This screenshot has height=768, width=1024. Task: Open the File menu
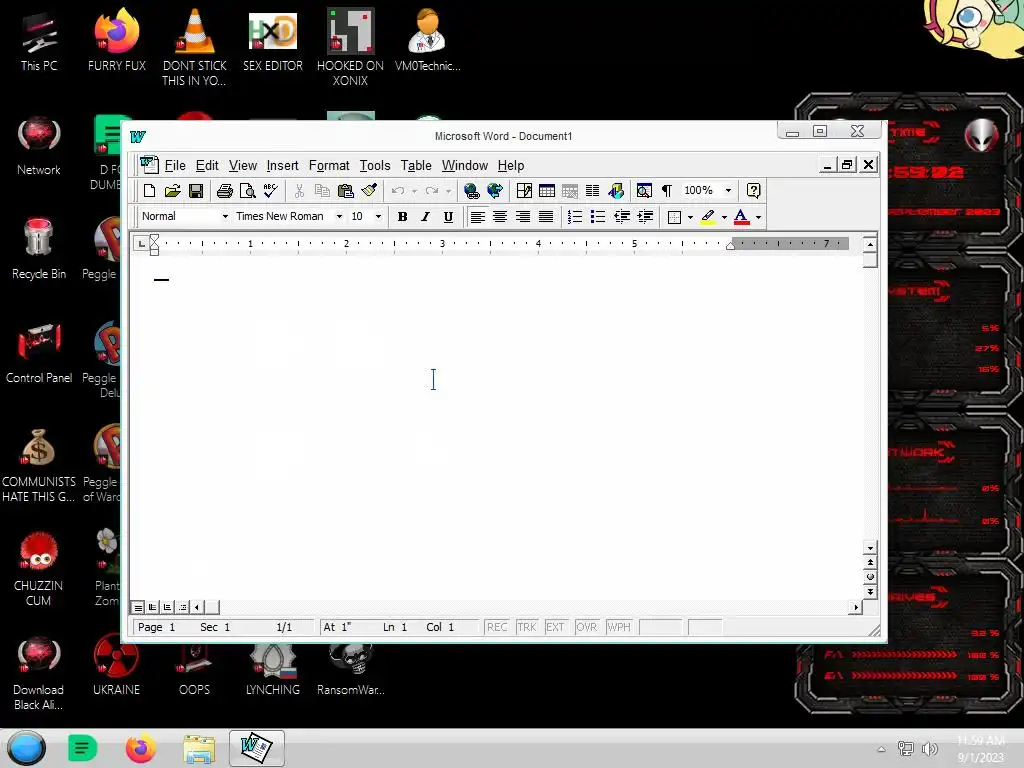pyautogui.click(x=175, y=166)
